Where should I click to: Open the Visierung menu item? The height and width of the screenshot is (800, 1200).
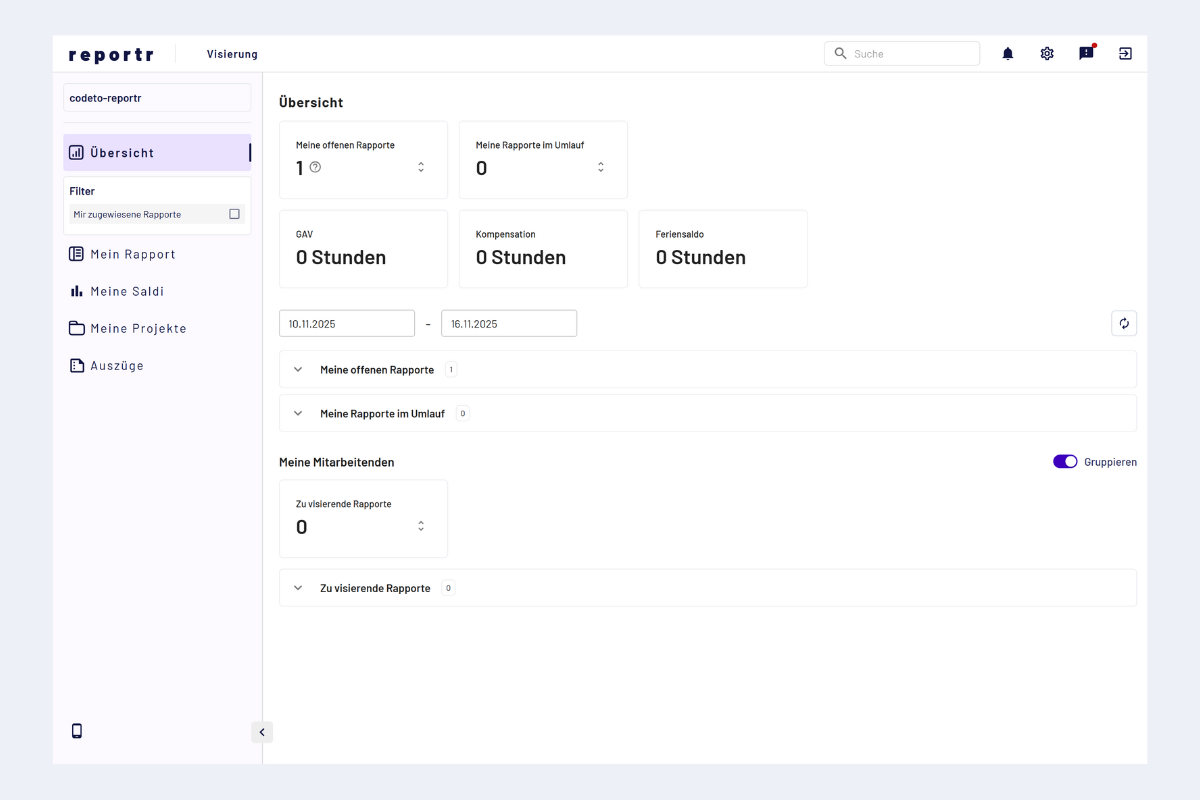(x=232, y=54)
